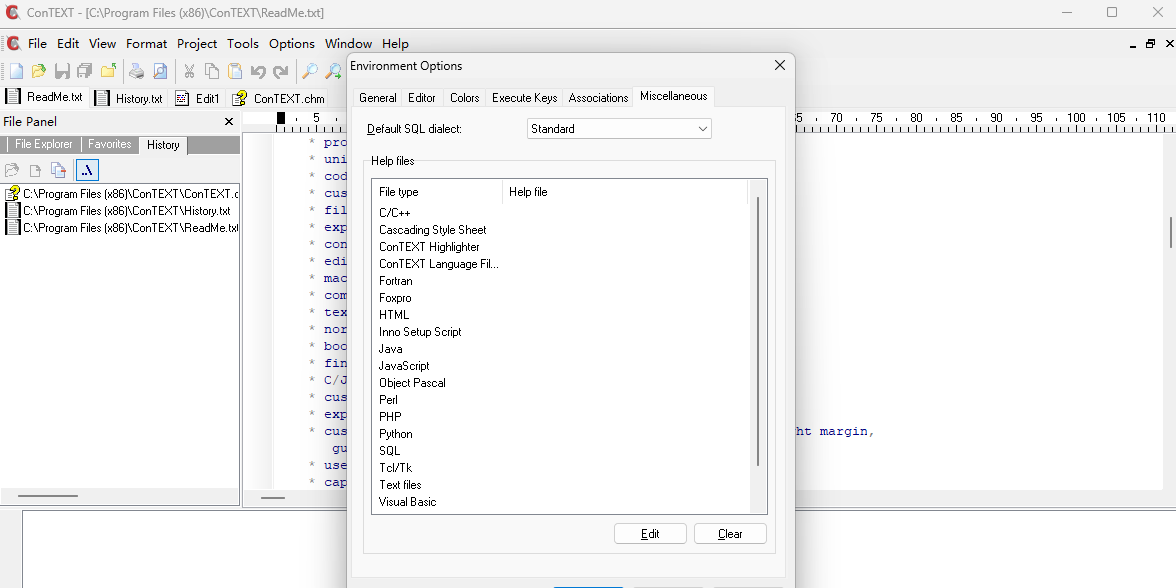Click the New file toolbar icon
The height and width of the screenshot is (588, 1176).
click(16, 71)
